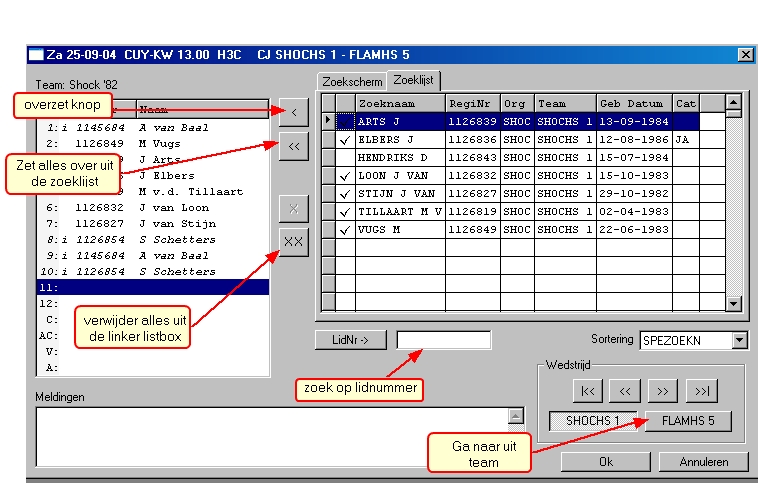Click the FLAMHS 5 team button
Image resolution: width=758 pixels, height=483 pixels.
[688, 421]
